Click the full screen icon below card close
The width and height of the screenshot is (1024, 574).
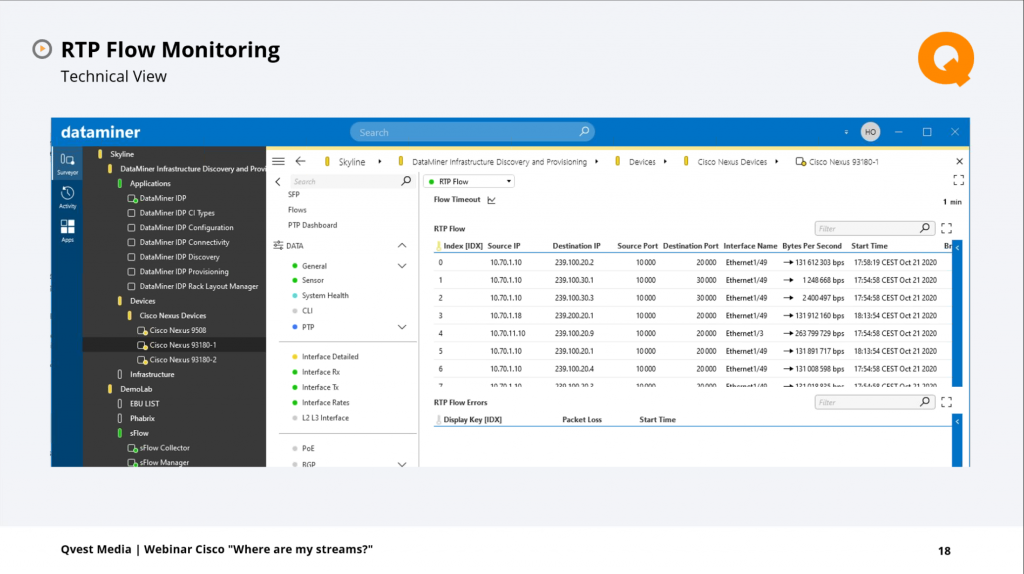[x=958, y=180]
